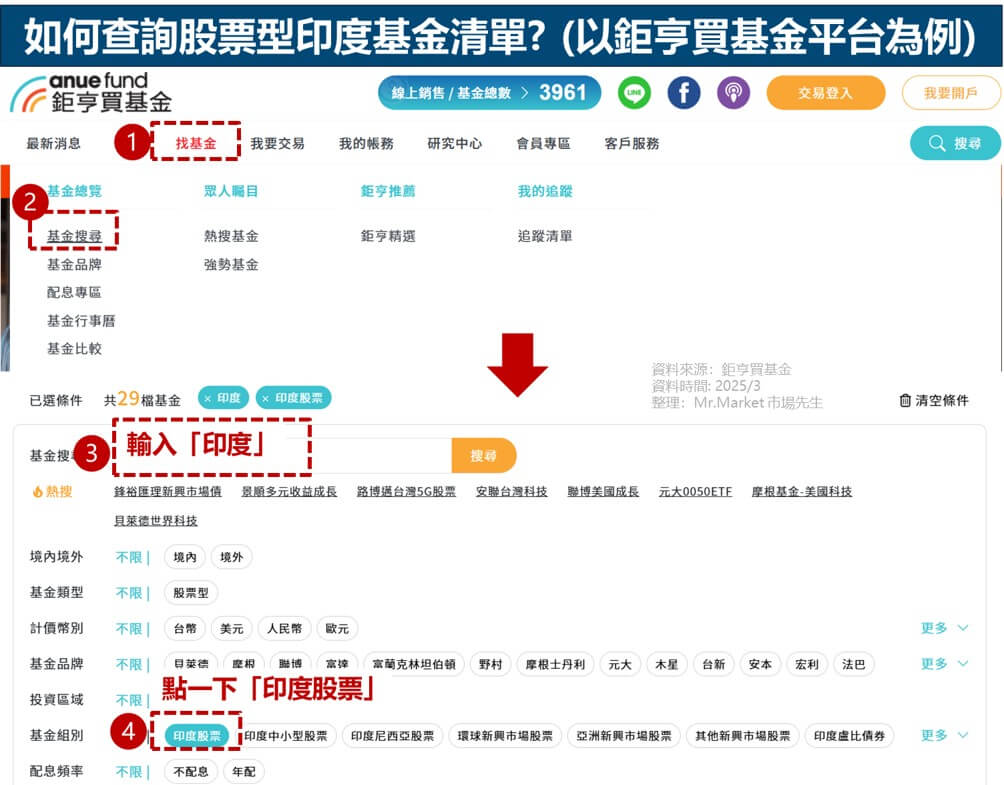Click the orange 交易登入 button
This screenshot has height=785, width=1004.
pyautogui.click(x=825, y=93)
